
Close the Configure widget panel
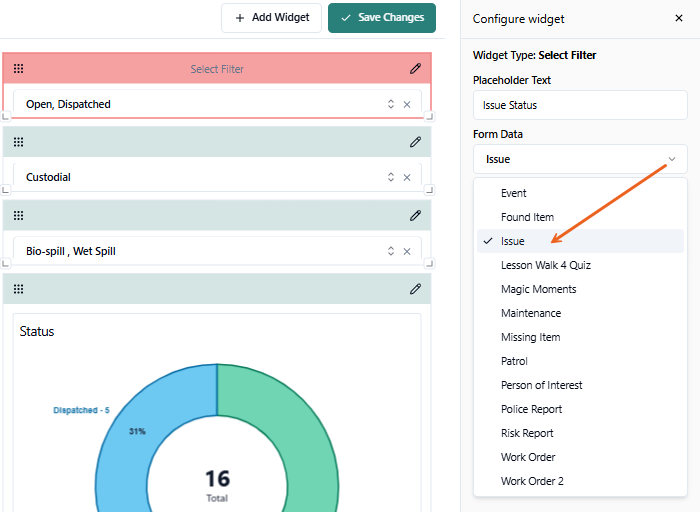[679, 18]
